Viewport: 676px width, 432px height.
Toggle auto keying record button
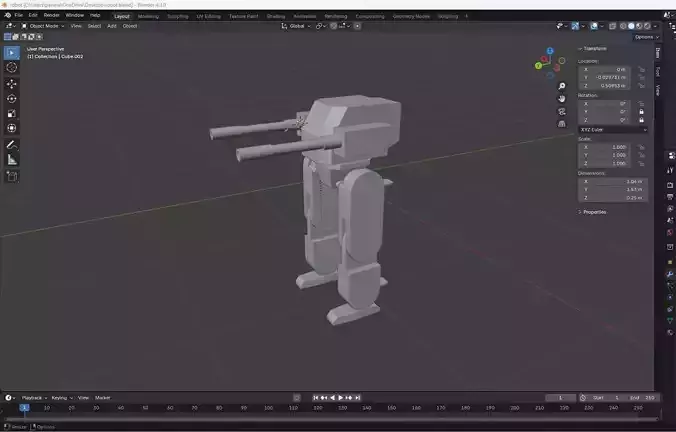[297, 398]
